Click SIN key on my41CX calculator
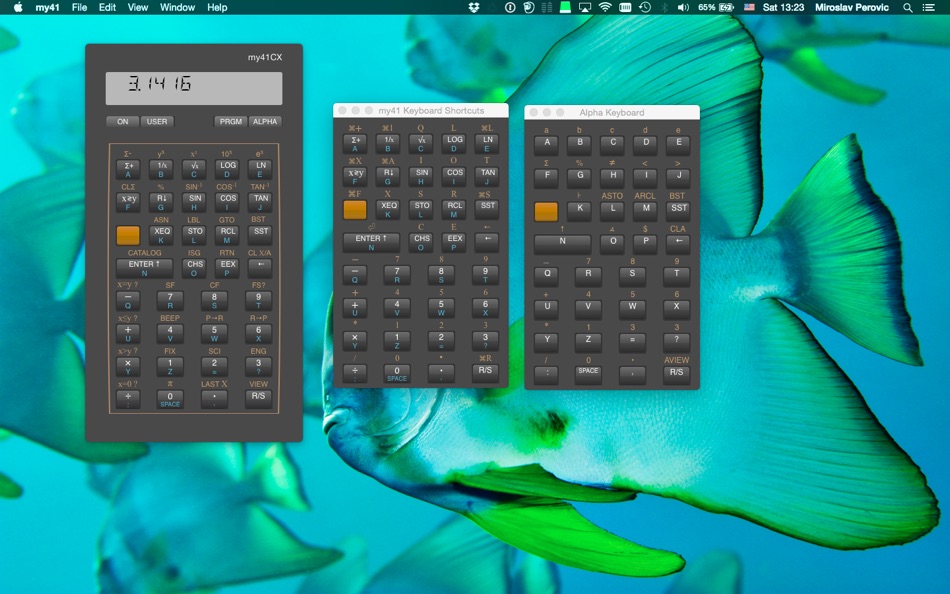Screen dimensions: 950x594 point(194,202)
